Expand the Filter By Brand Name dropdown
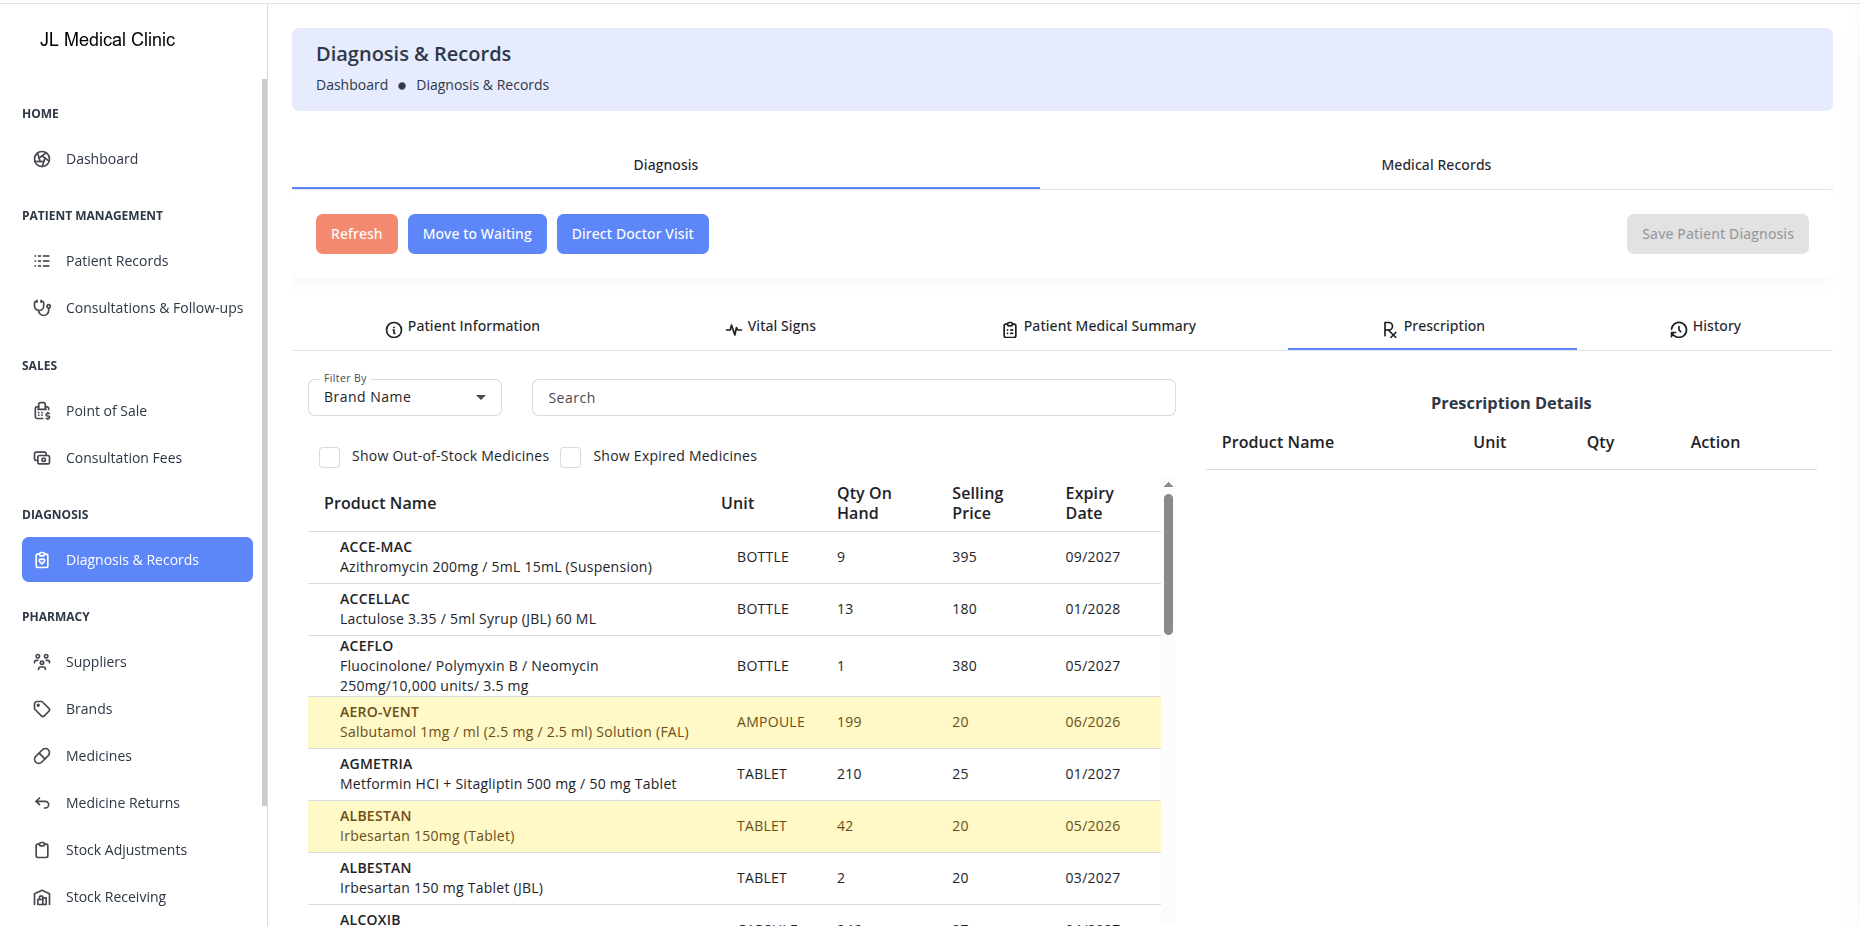 (404, 398)
